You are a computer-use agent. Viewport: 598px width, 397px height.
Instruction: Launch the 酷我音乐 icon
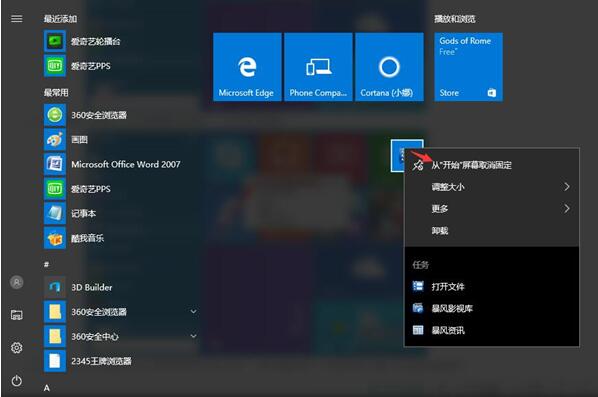tap(55, 238)
